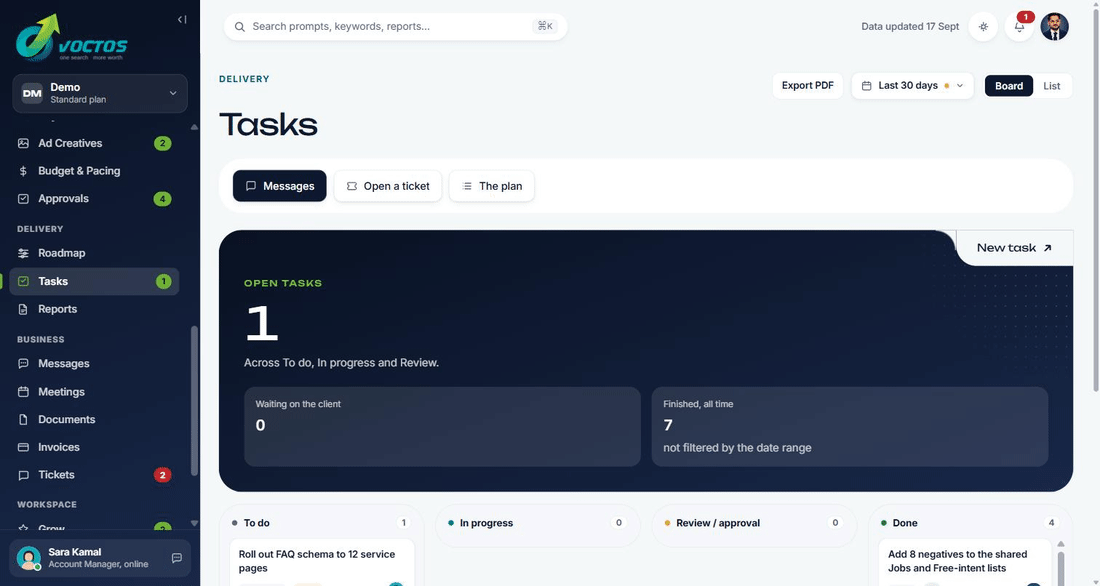This screenshot has height=586, width=1100.
Task: Click the Roadmap sliders icon
Action: click(x=23, y=253)
